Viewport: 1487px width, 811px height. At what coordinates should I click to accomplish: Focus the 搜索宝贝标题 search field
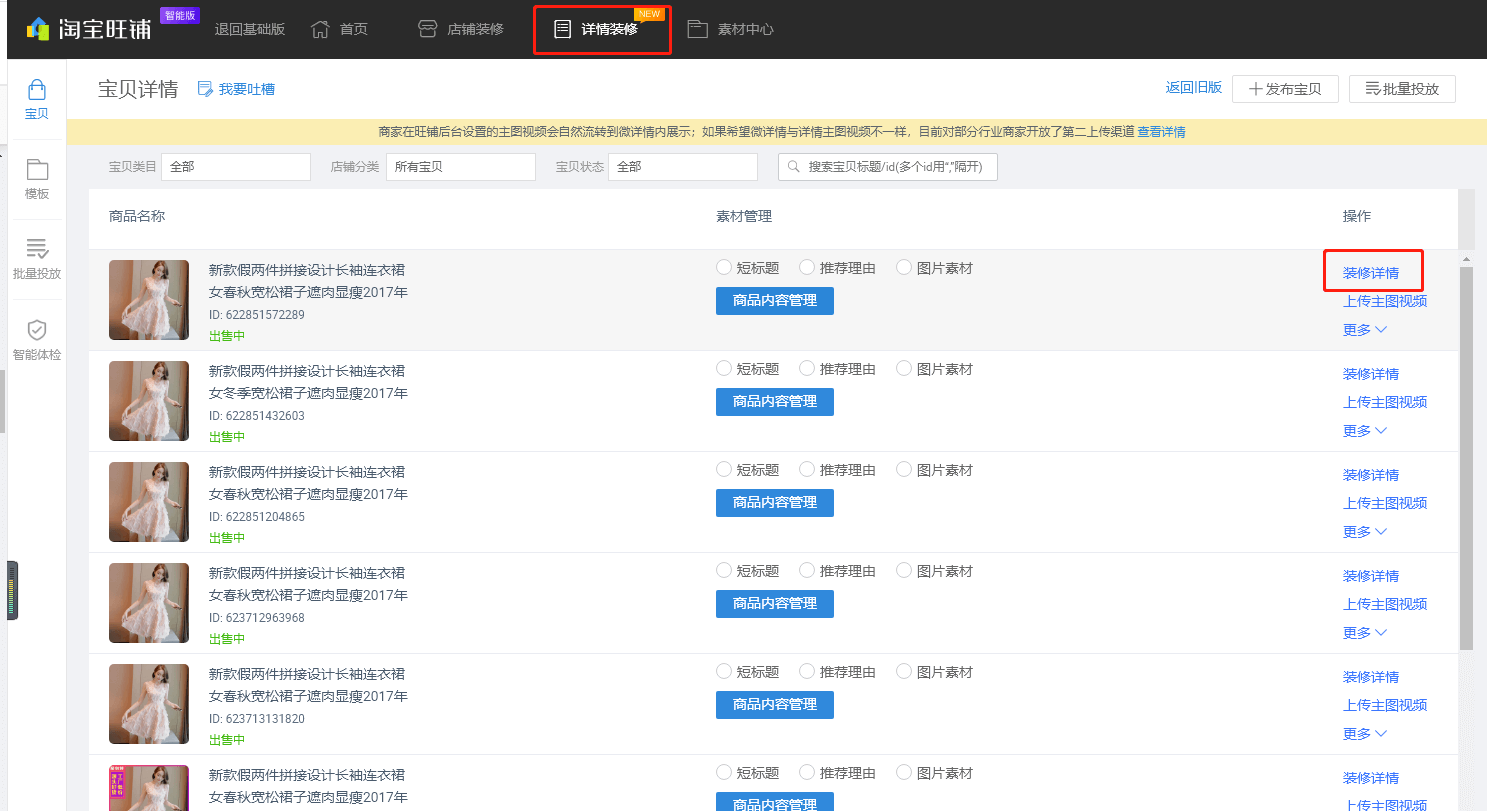click(888, 167)
